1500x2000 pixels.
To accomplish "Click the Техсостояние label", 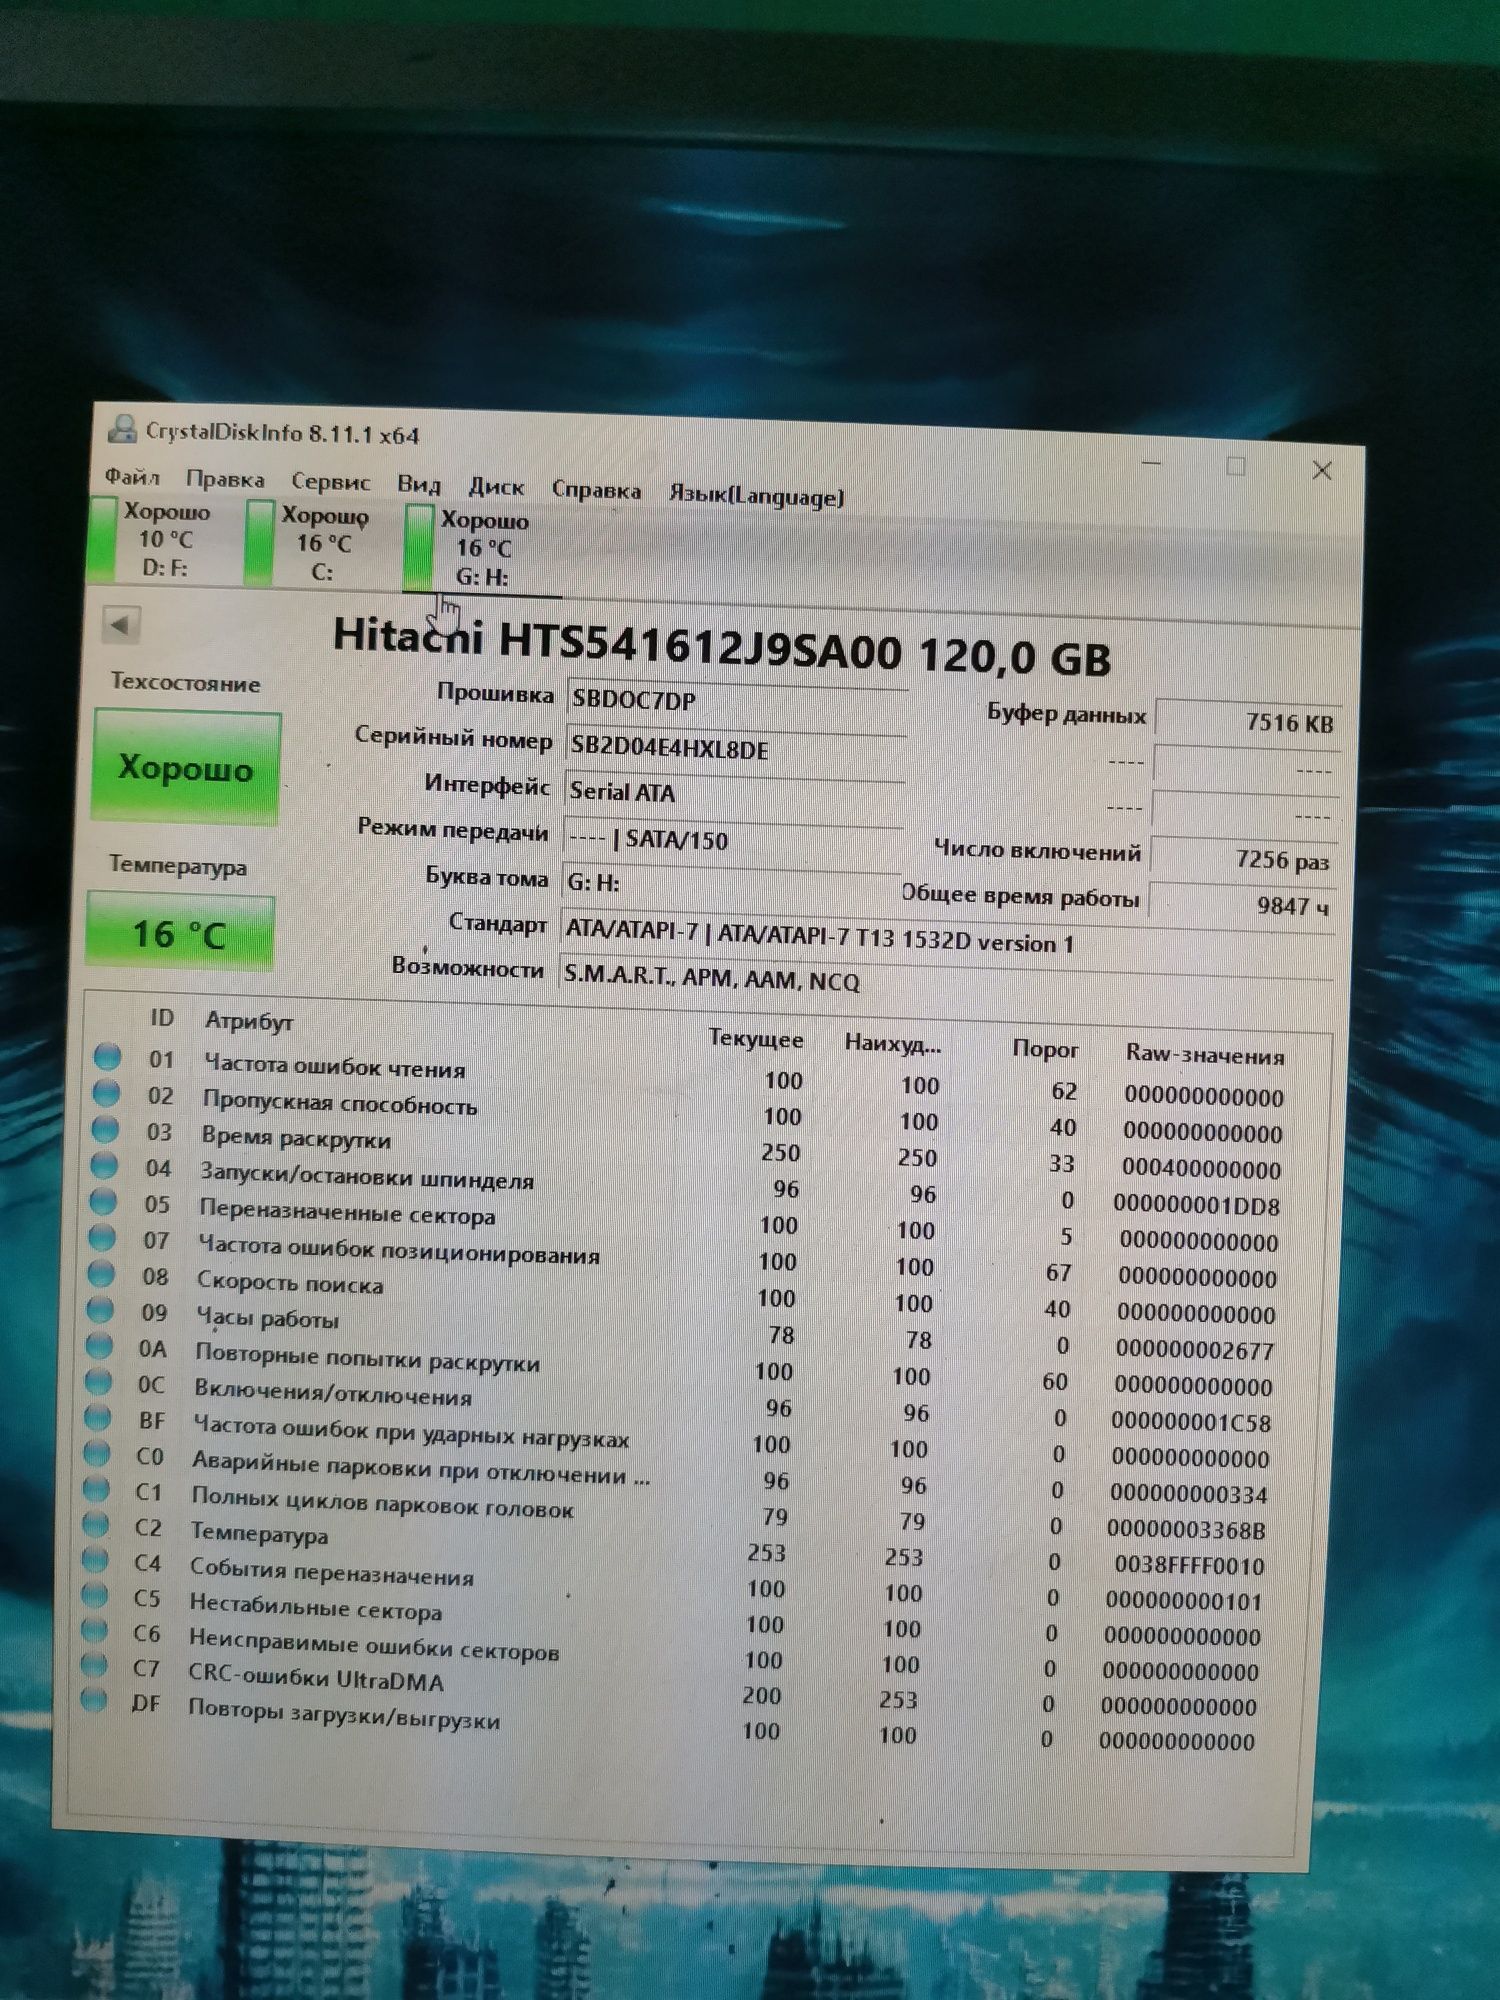I will coord(185,683).
